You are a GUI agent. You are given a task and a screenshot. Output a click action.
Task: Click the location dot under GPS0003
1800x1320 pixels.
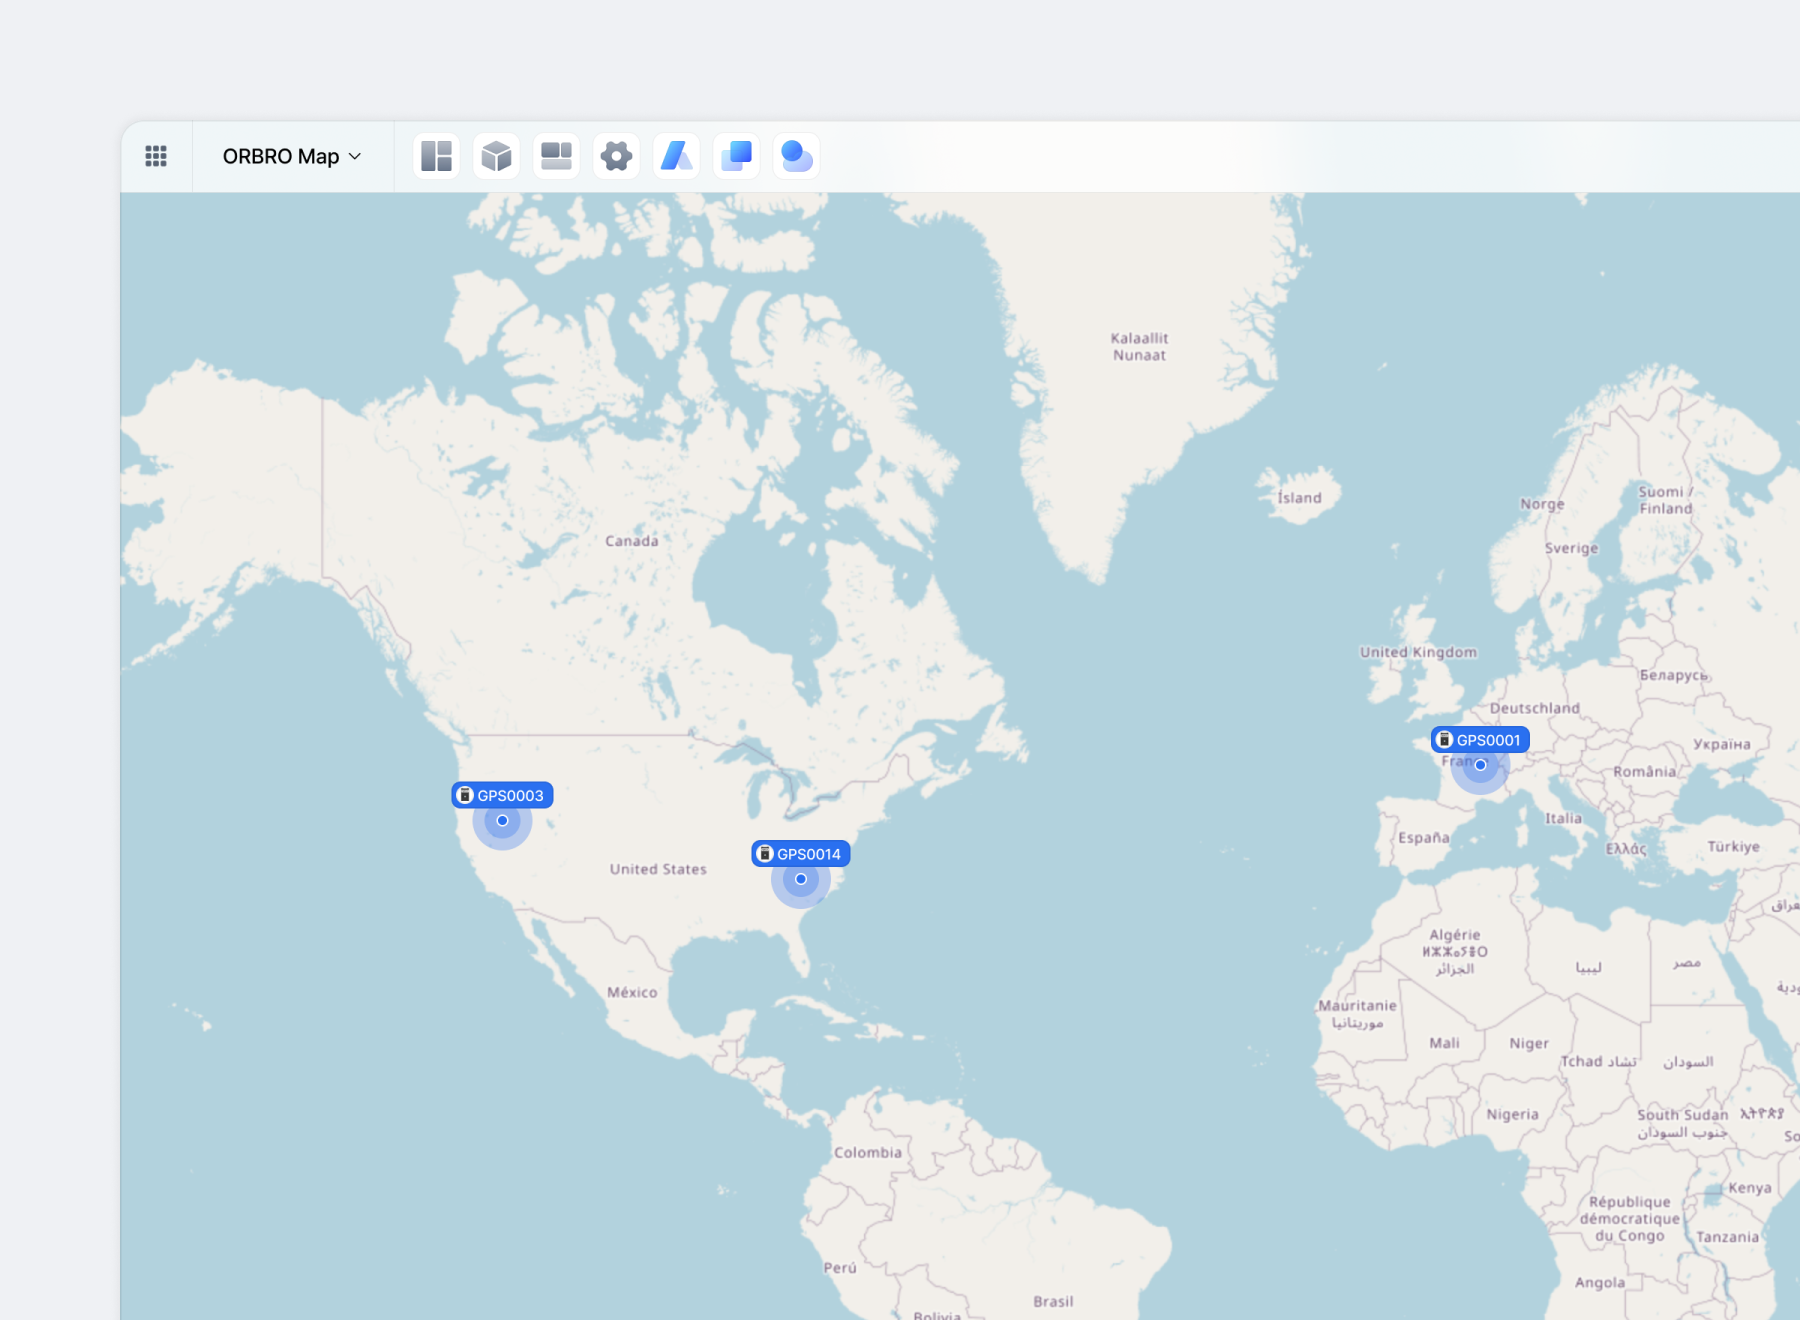click(502, 821)
